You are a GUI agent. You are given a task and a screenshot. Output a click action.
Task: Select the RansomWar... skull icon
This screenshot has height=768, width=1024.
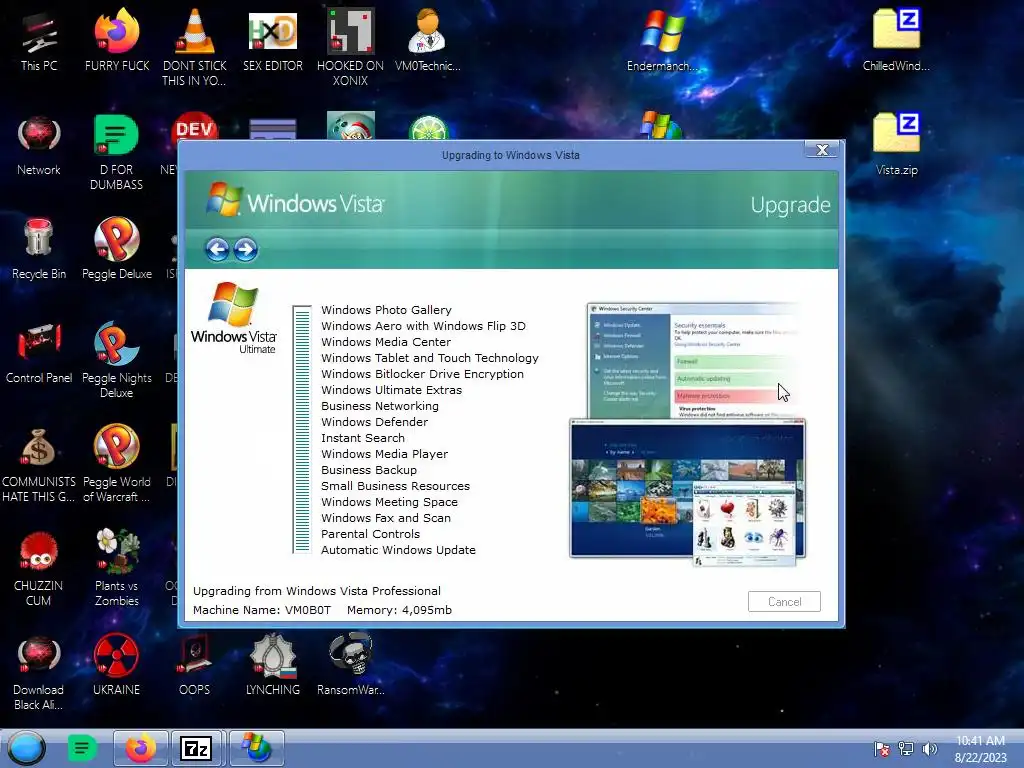click(x=351, y=665)
